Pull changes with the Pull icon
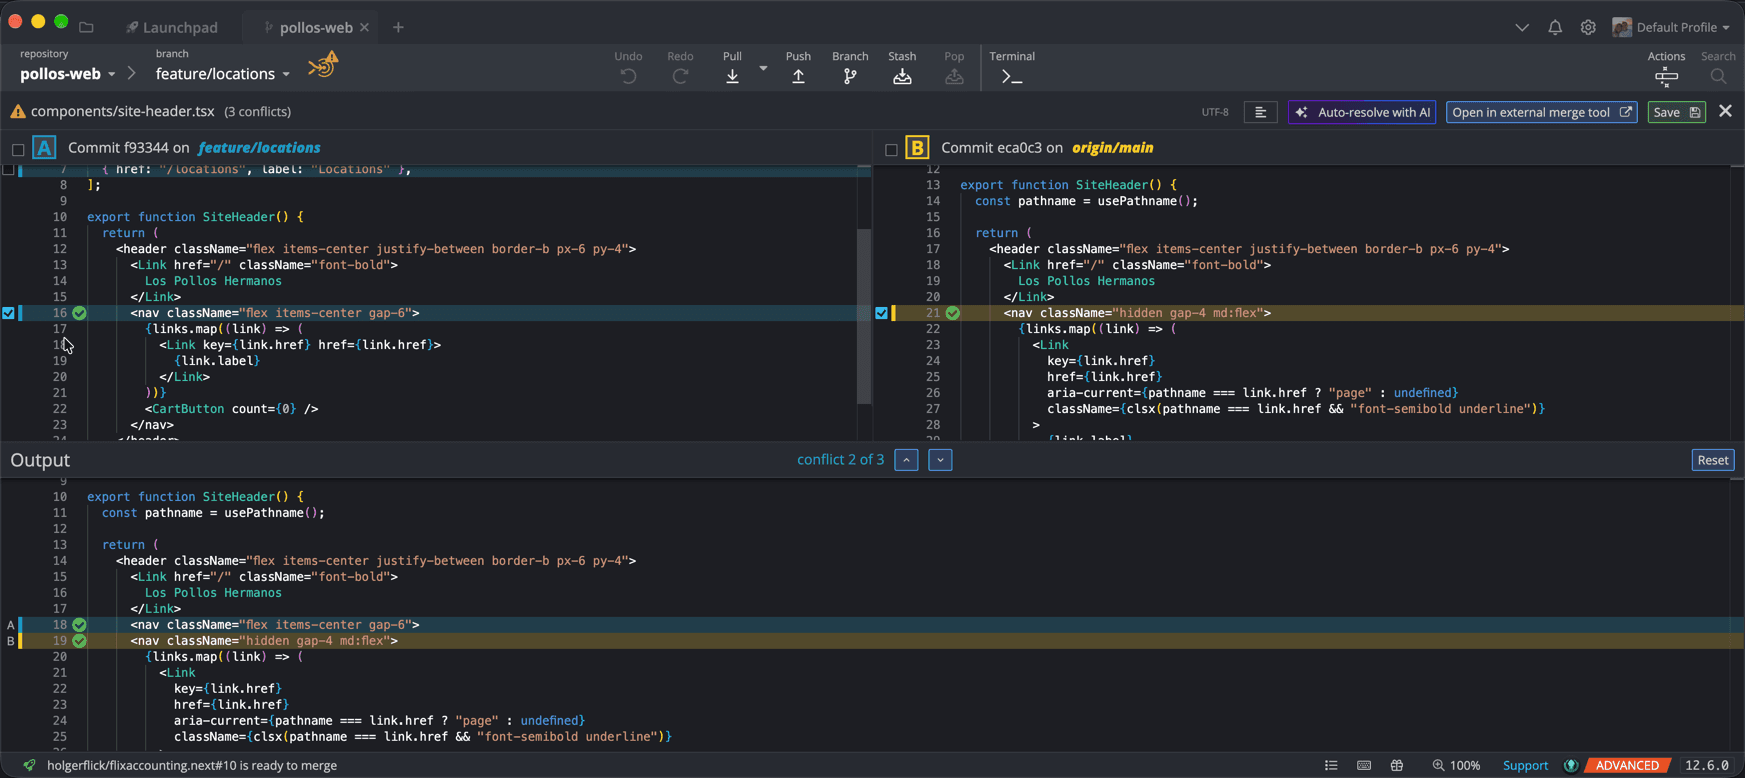 point(732,76)
